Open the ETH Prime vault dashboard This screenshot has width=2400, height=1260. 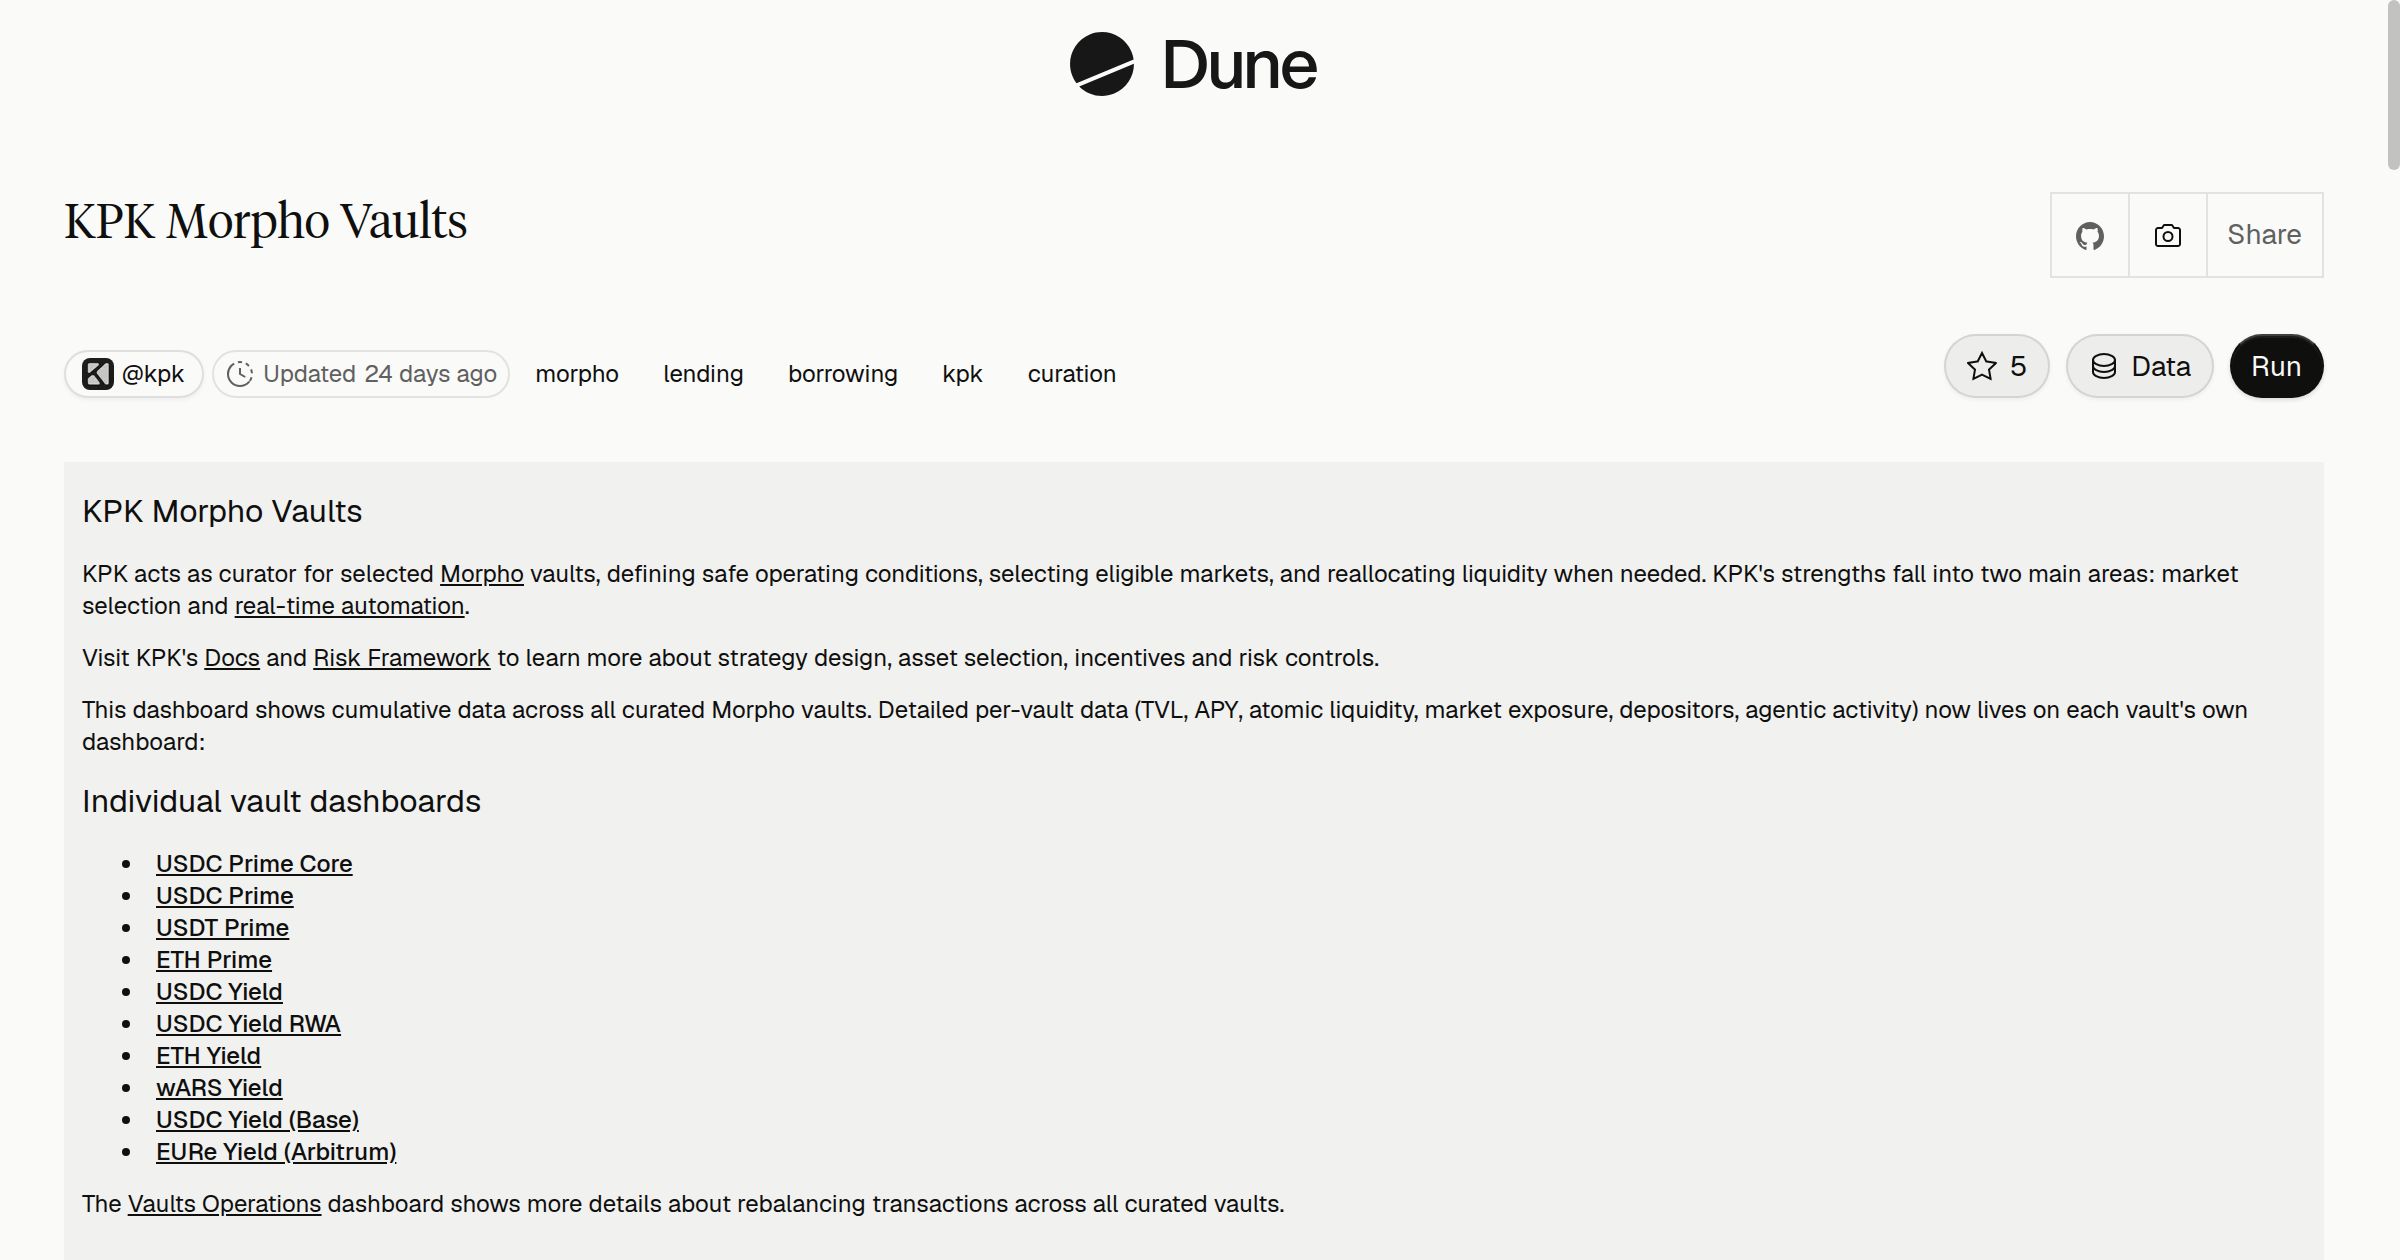[214, 960]
